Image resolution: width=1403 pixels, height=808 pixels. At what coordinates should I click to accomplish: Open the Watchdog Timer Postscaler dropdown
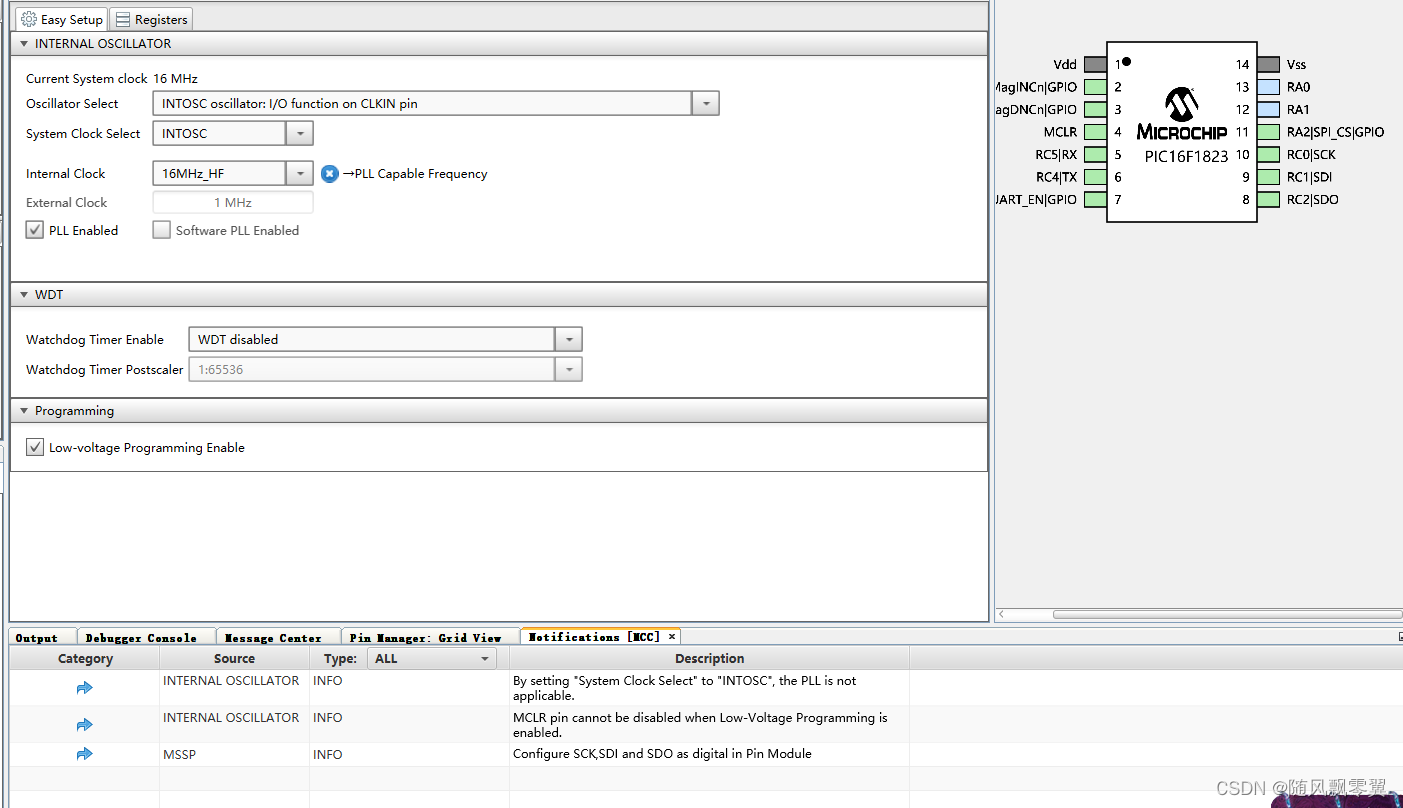[x=569, y=370]
